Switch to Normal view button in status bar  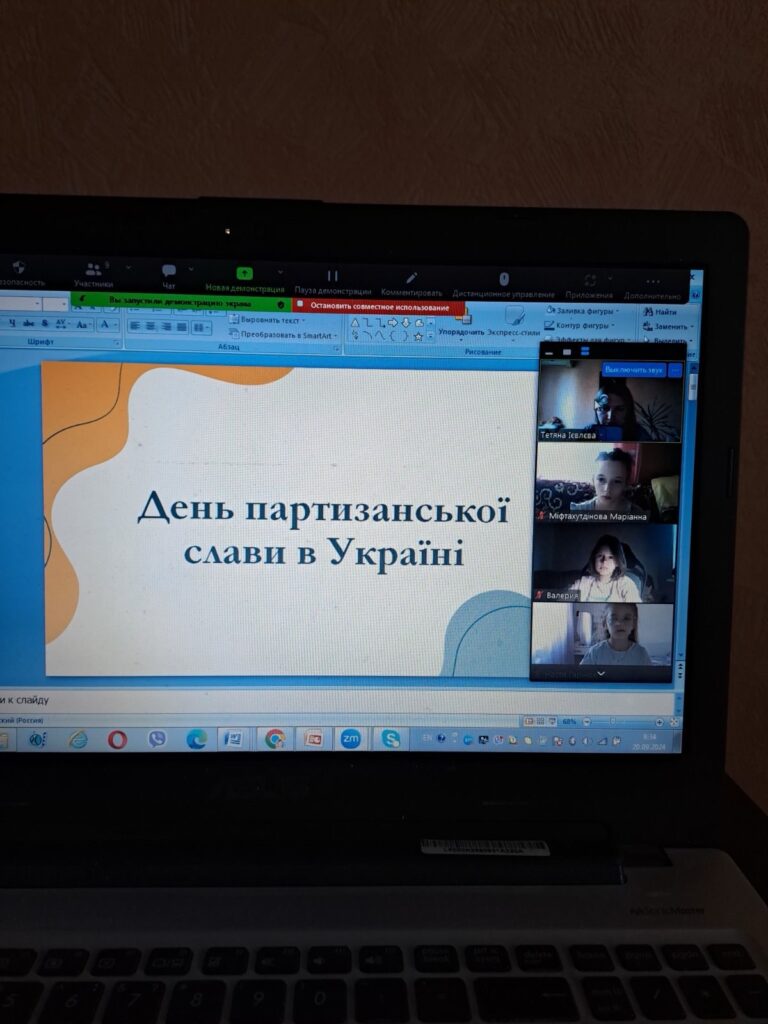click(529, 721)
